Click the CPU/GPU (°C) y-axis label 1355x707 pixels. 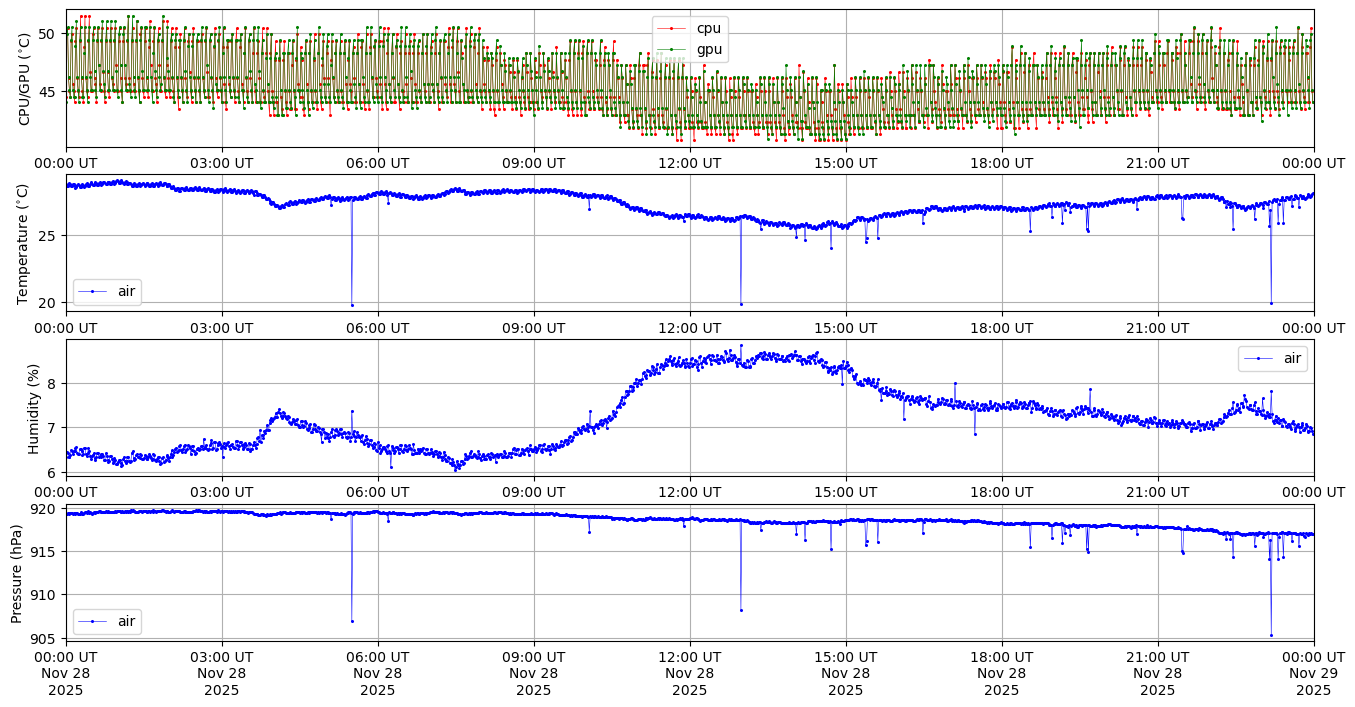[25, 80]
